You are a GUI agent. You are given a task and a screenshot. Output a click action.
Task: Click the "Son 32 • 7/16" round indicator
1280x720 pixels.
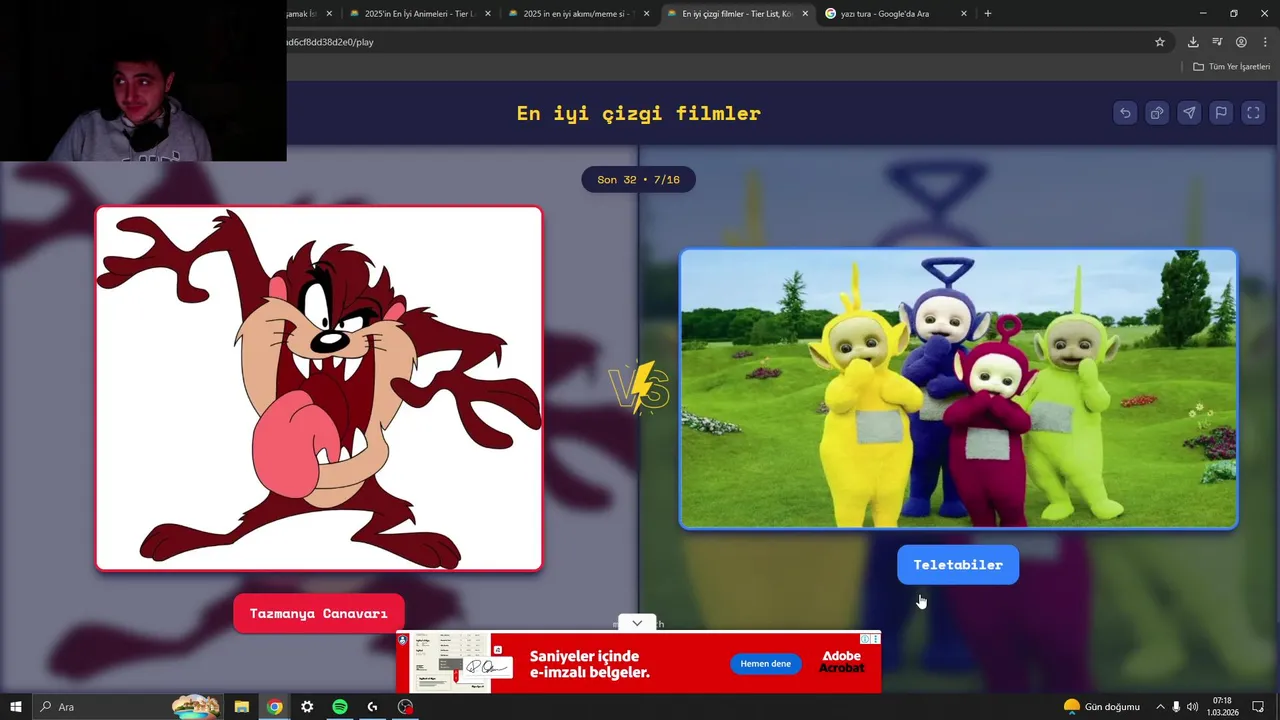click(x=638, y=180)
